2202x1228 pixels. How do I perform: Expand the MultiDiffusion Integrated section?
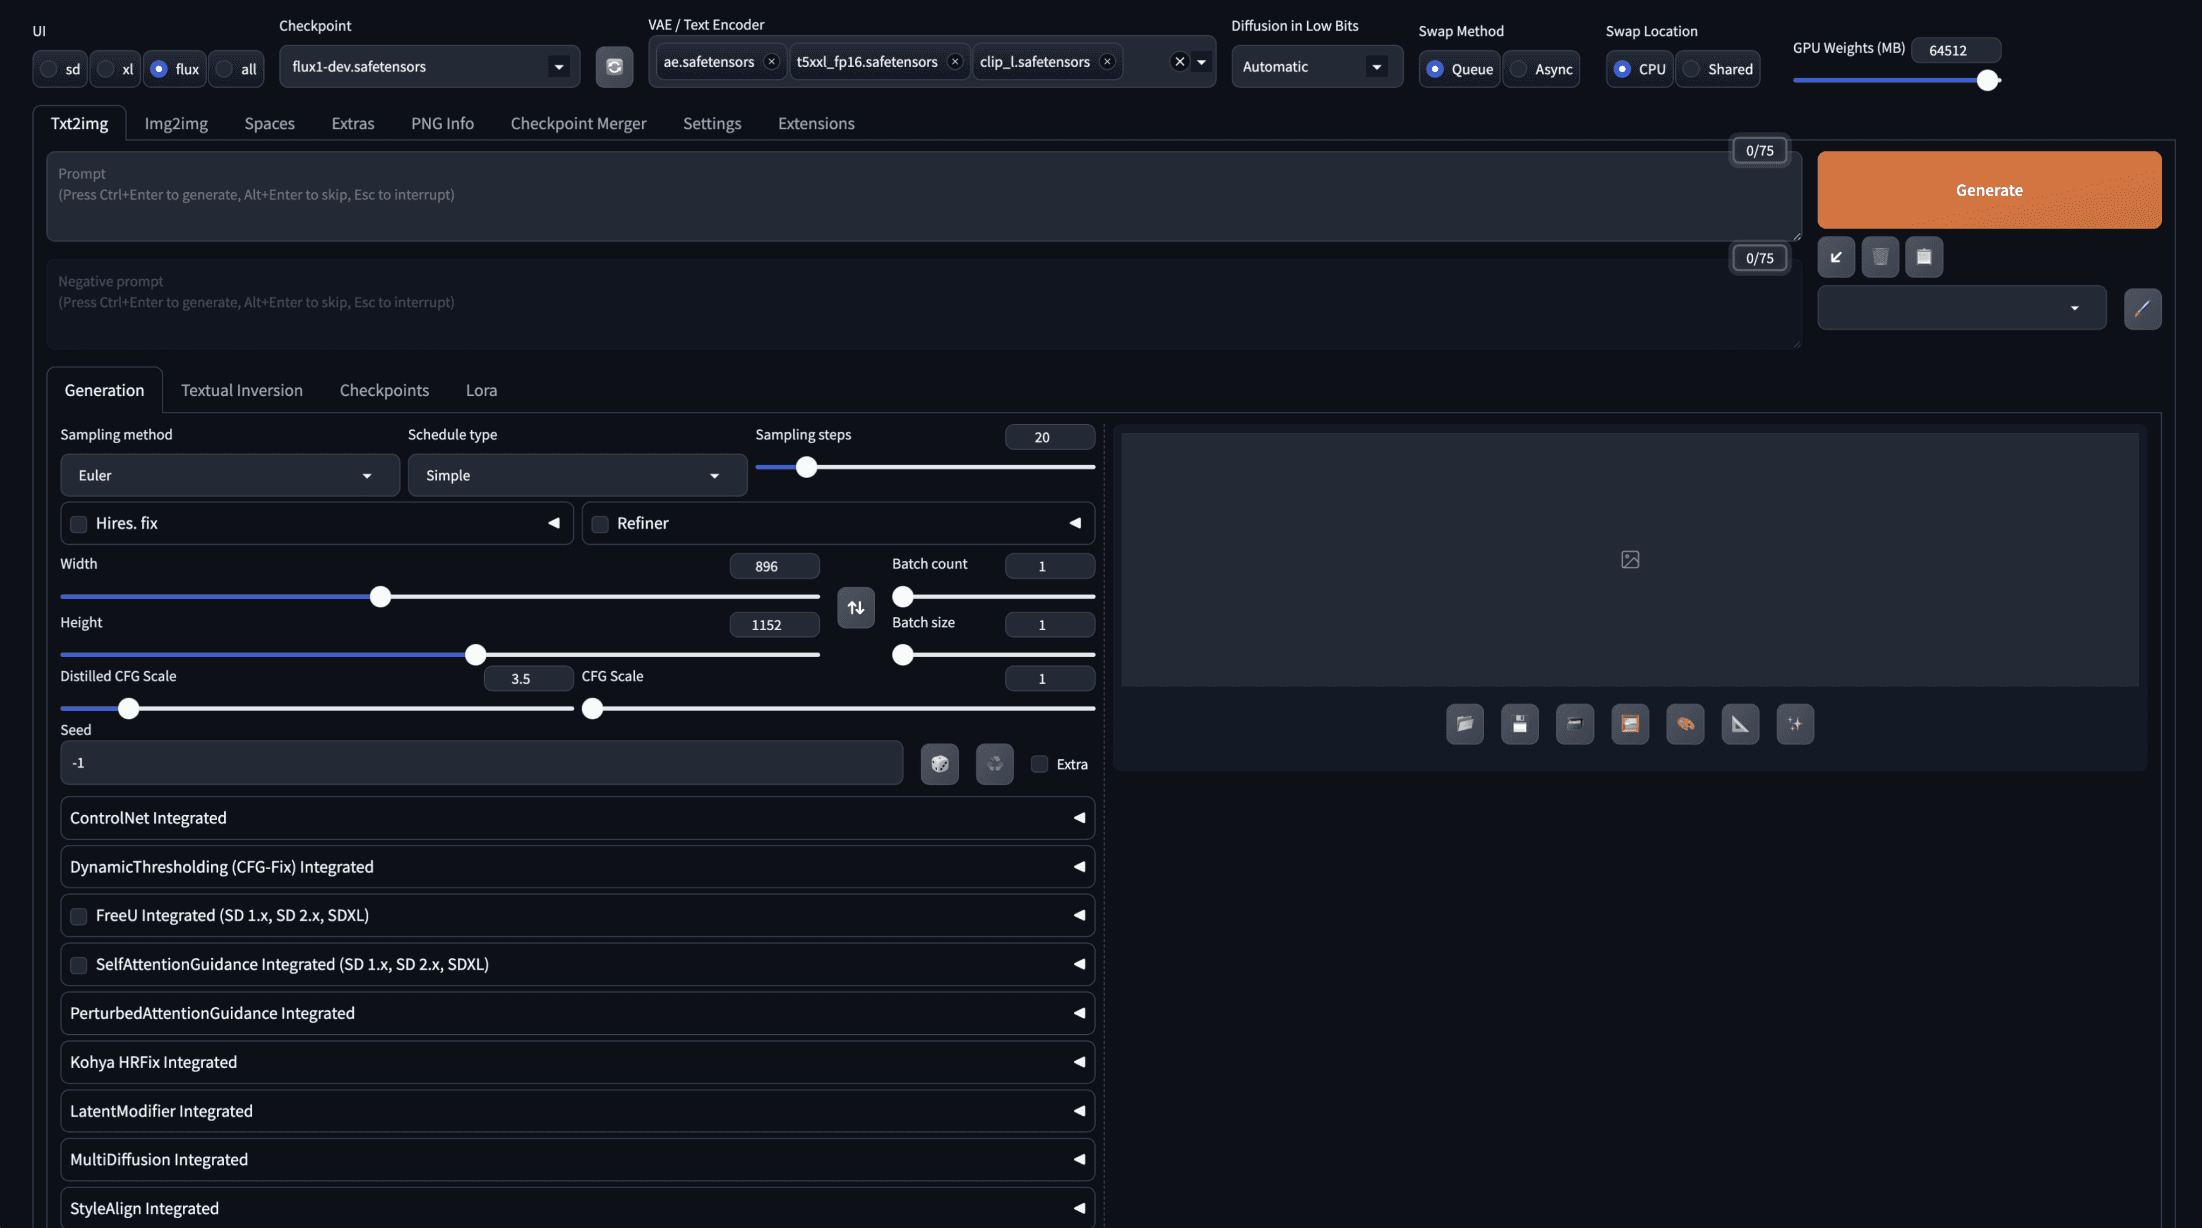click(577, 1160)
